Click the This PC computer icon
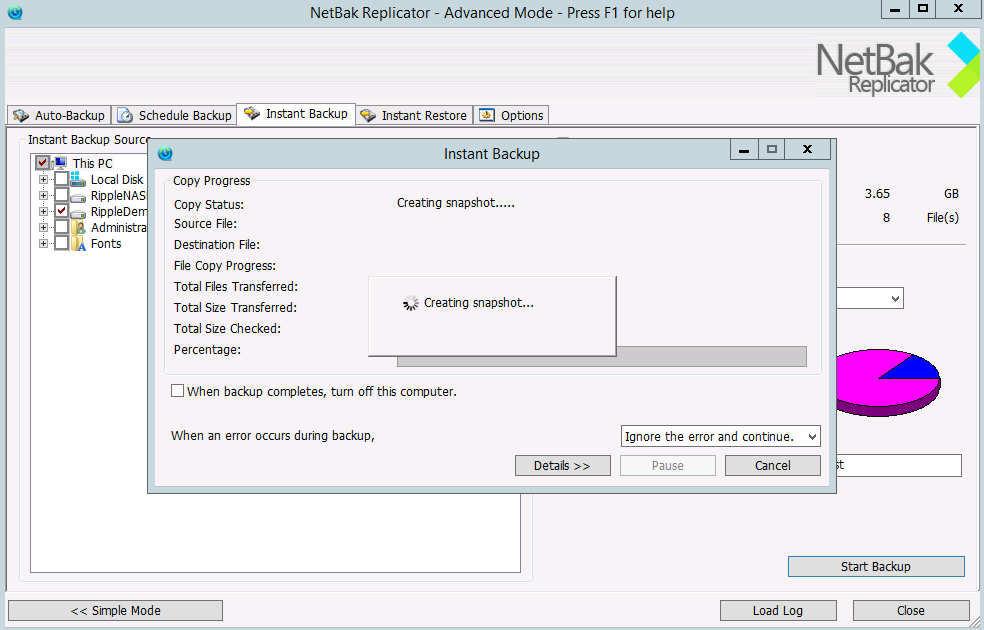Screen dimensions: 984x630 pyautogui.click(x=60, y=163)
